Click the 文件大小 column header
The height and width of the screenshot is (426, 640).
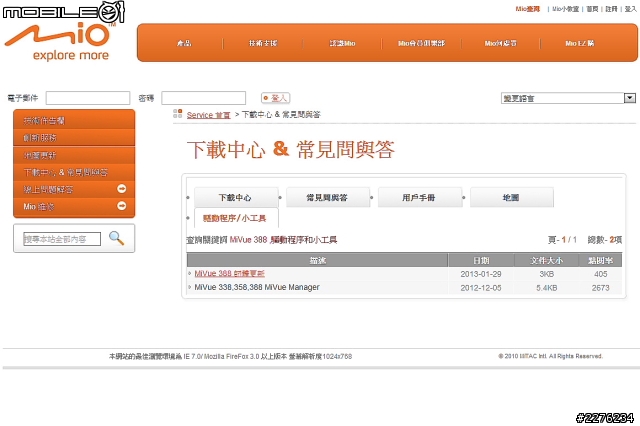click(x=546, y=260)
